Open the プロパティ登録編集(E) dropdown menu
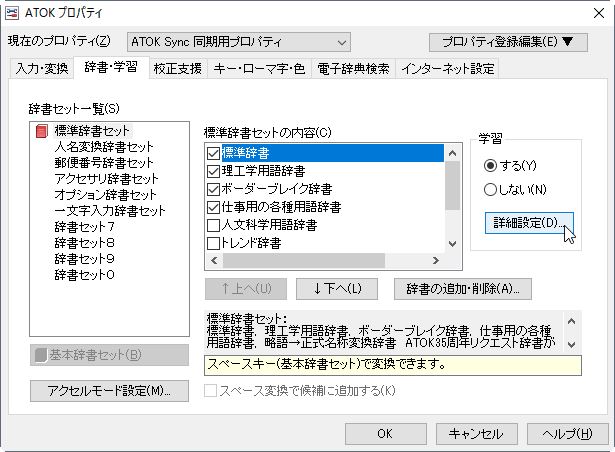Image resolution: width=615 pixels, height=452 pixels. click(508, 42)
